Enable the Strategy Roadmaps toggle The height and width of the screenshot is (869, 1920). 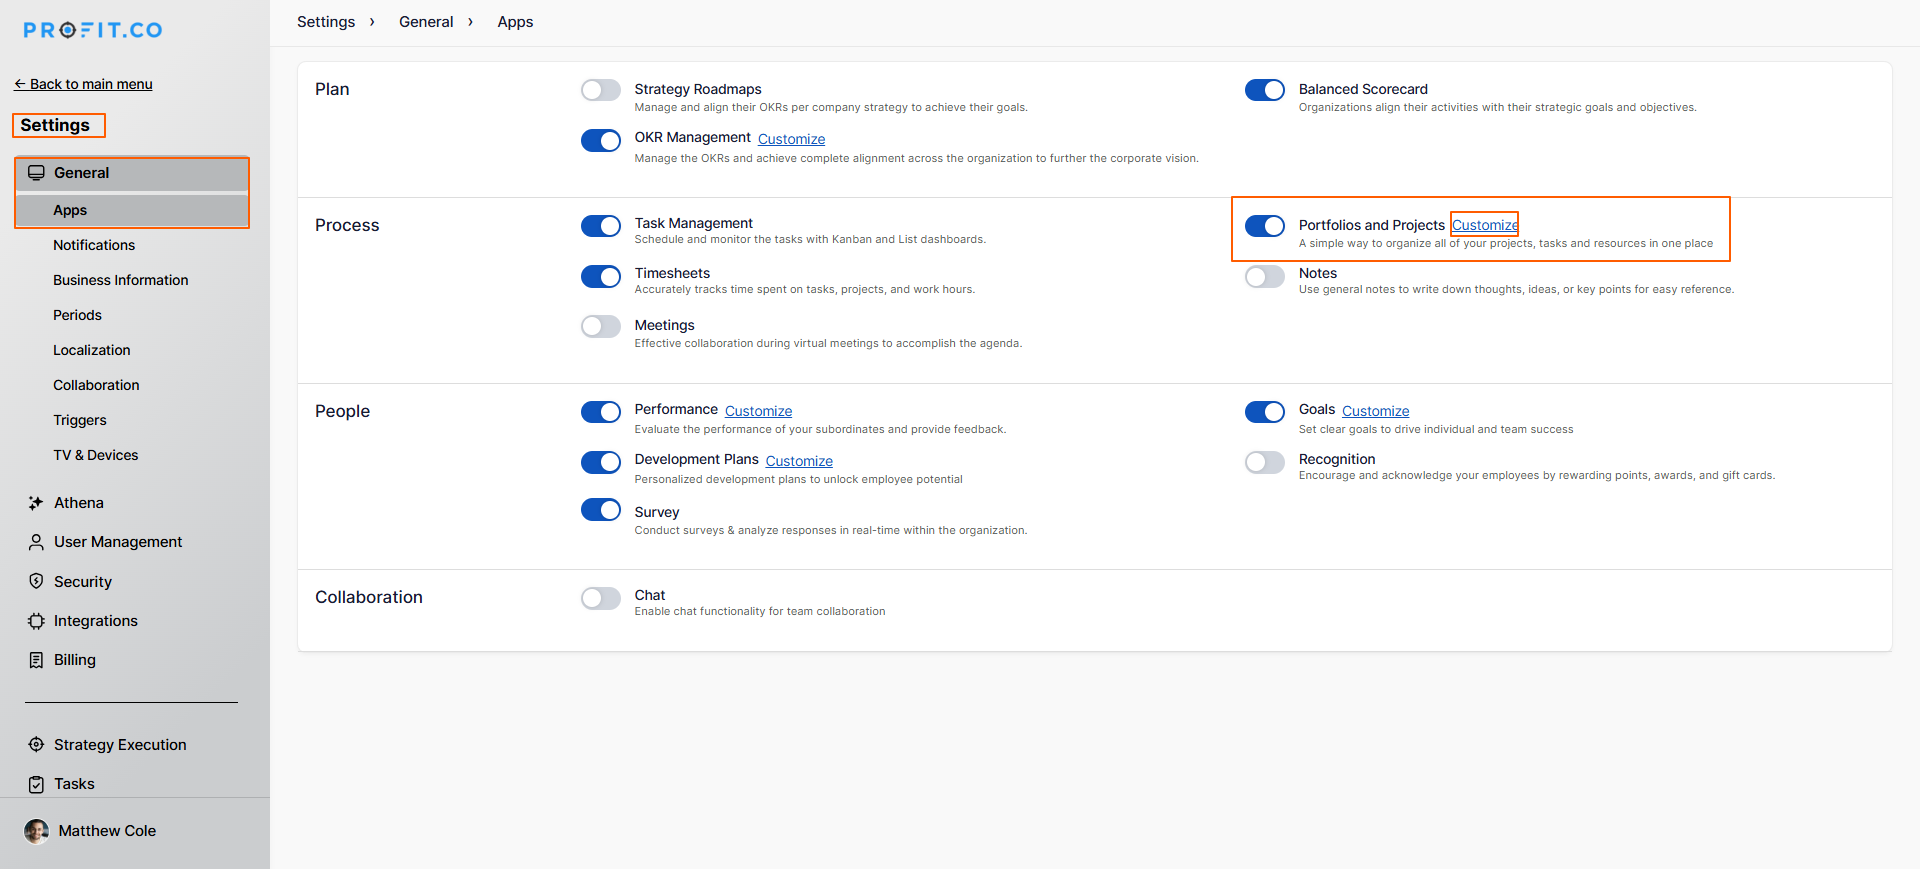pos(601,90)
